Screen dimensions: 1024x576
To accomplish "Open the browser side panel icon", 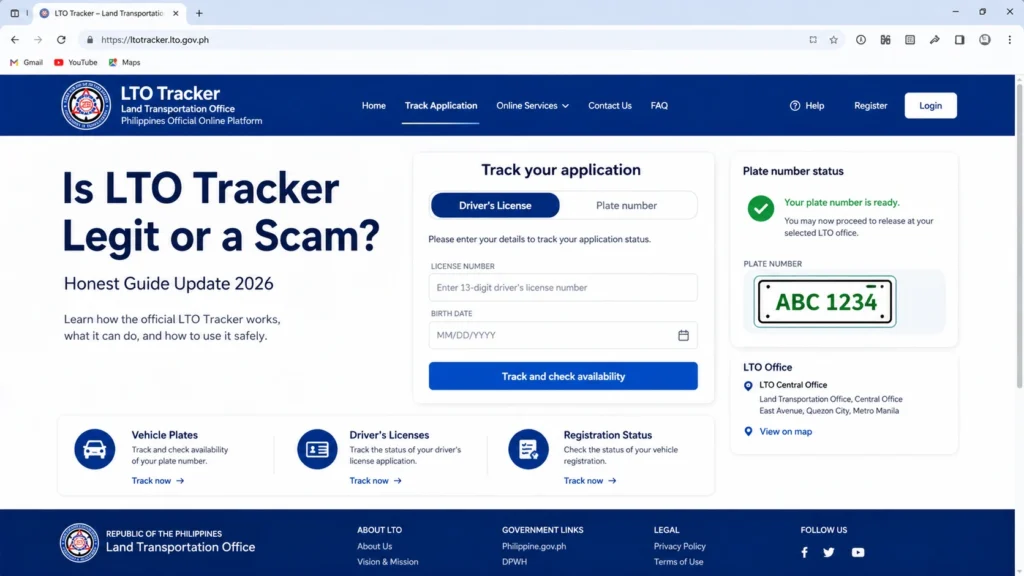I will [959, 40].
